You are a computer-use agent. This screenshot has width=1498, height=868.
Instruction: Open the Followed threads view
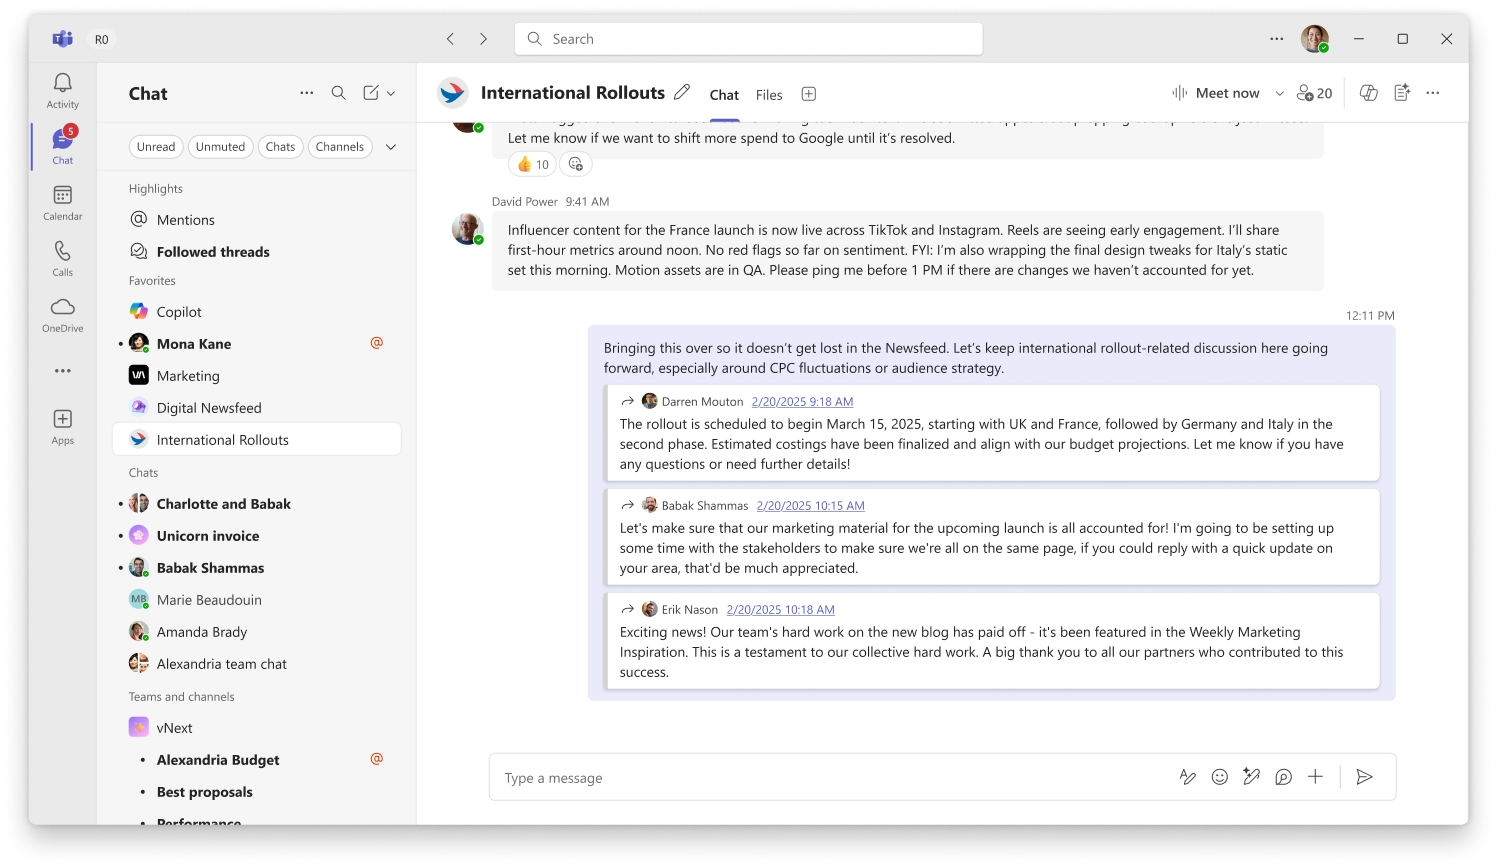(212, 251)
